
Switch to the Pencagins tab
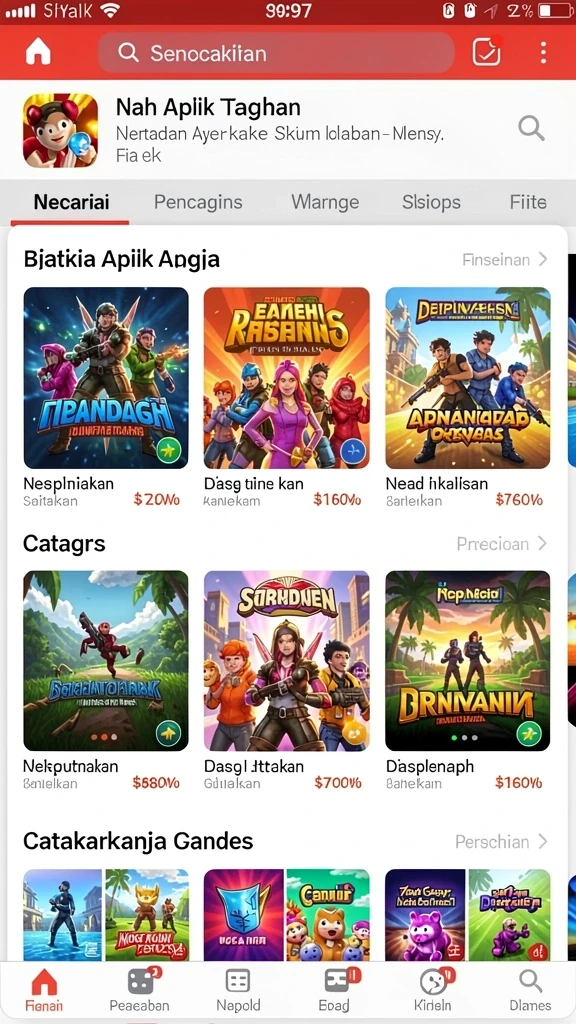[198, 202]
